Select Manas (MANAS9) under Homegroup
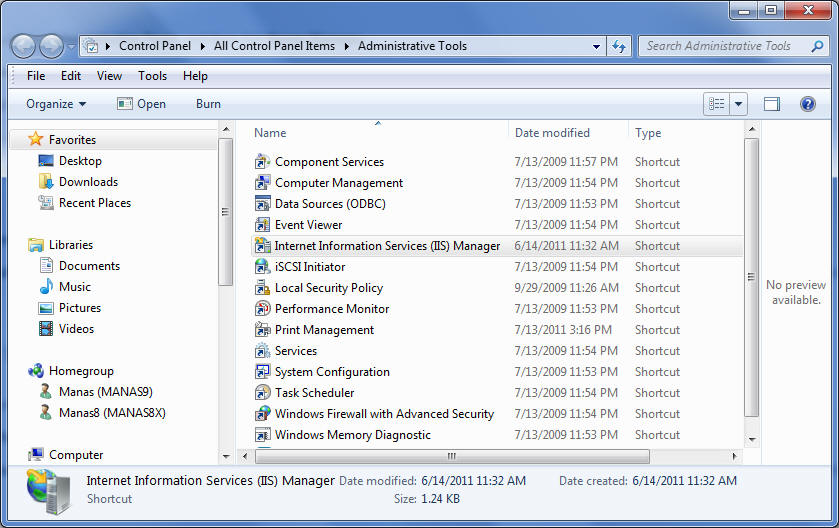Viewport: 839px width, 528px height. [x=105, y=392]
